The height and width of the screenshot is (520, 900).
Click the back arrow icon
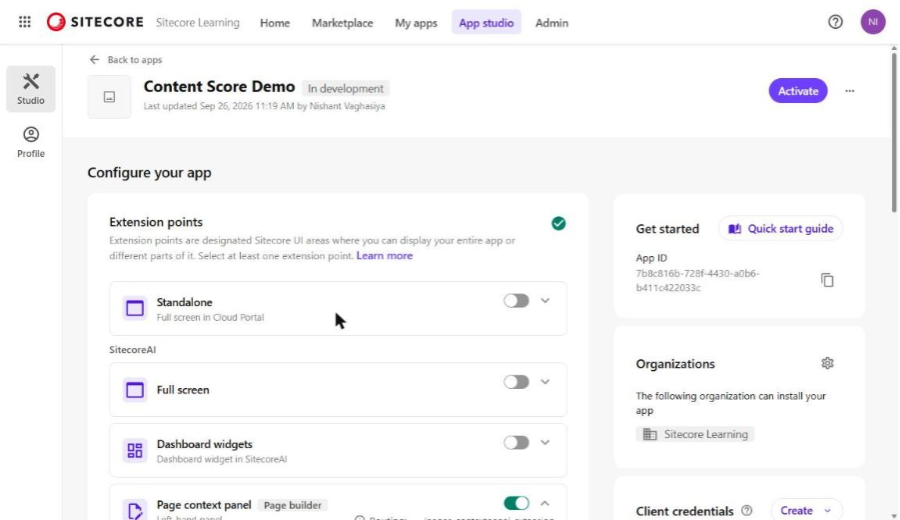click(x=94, y=60)
